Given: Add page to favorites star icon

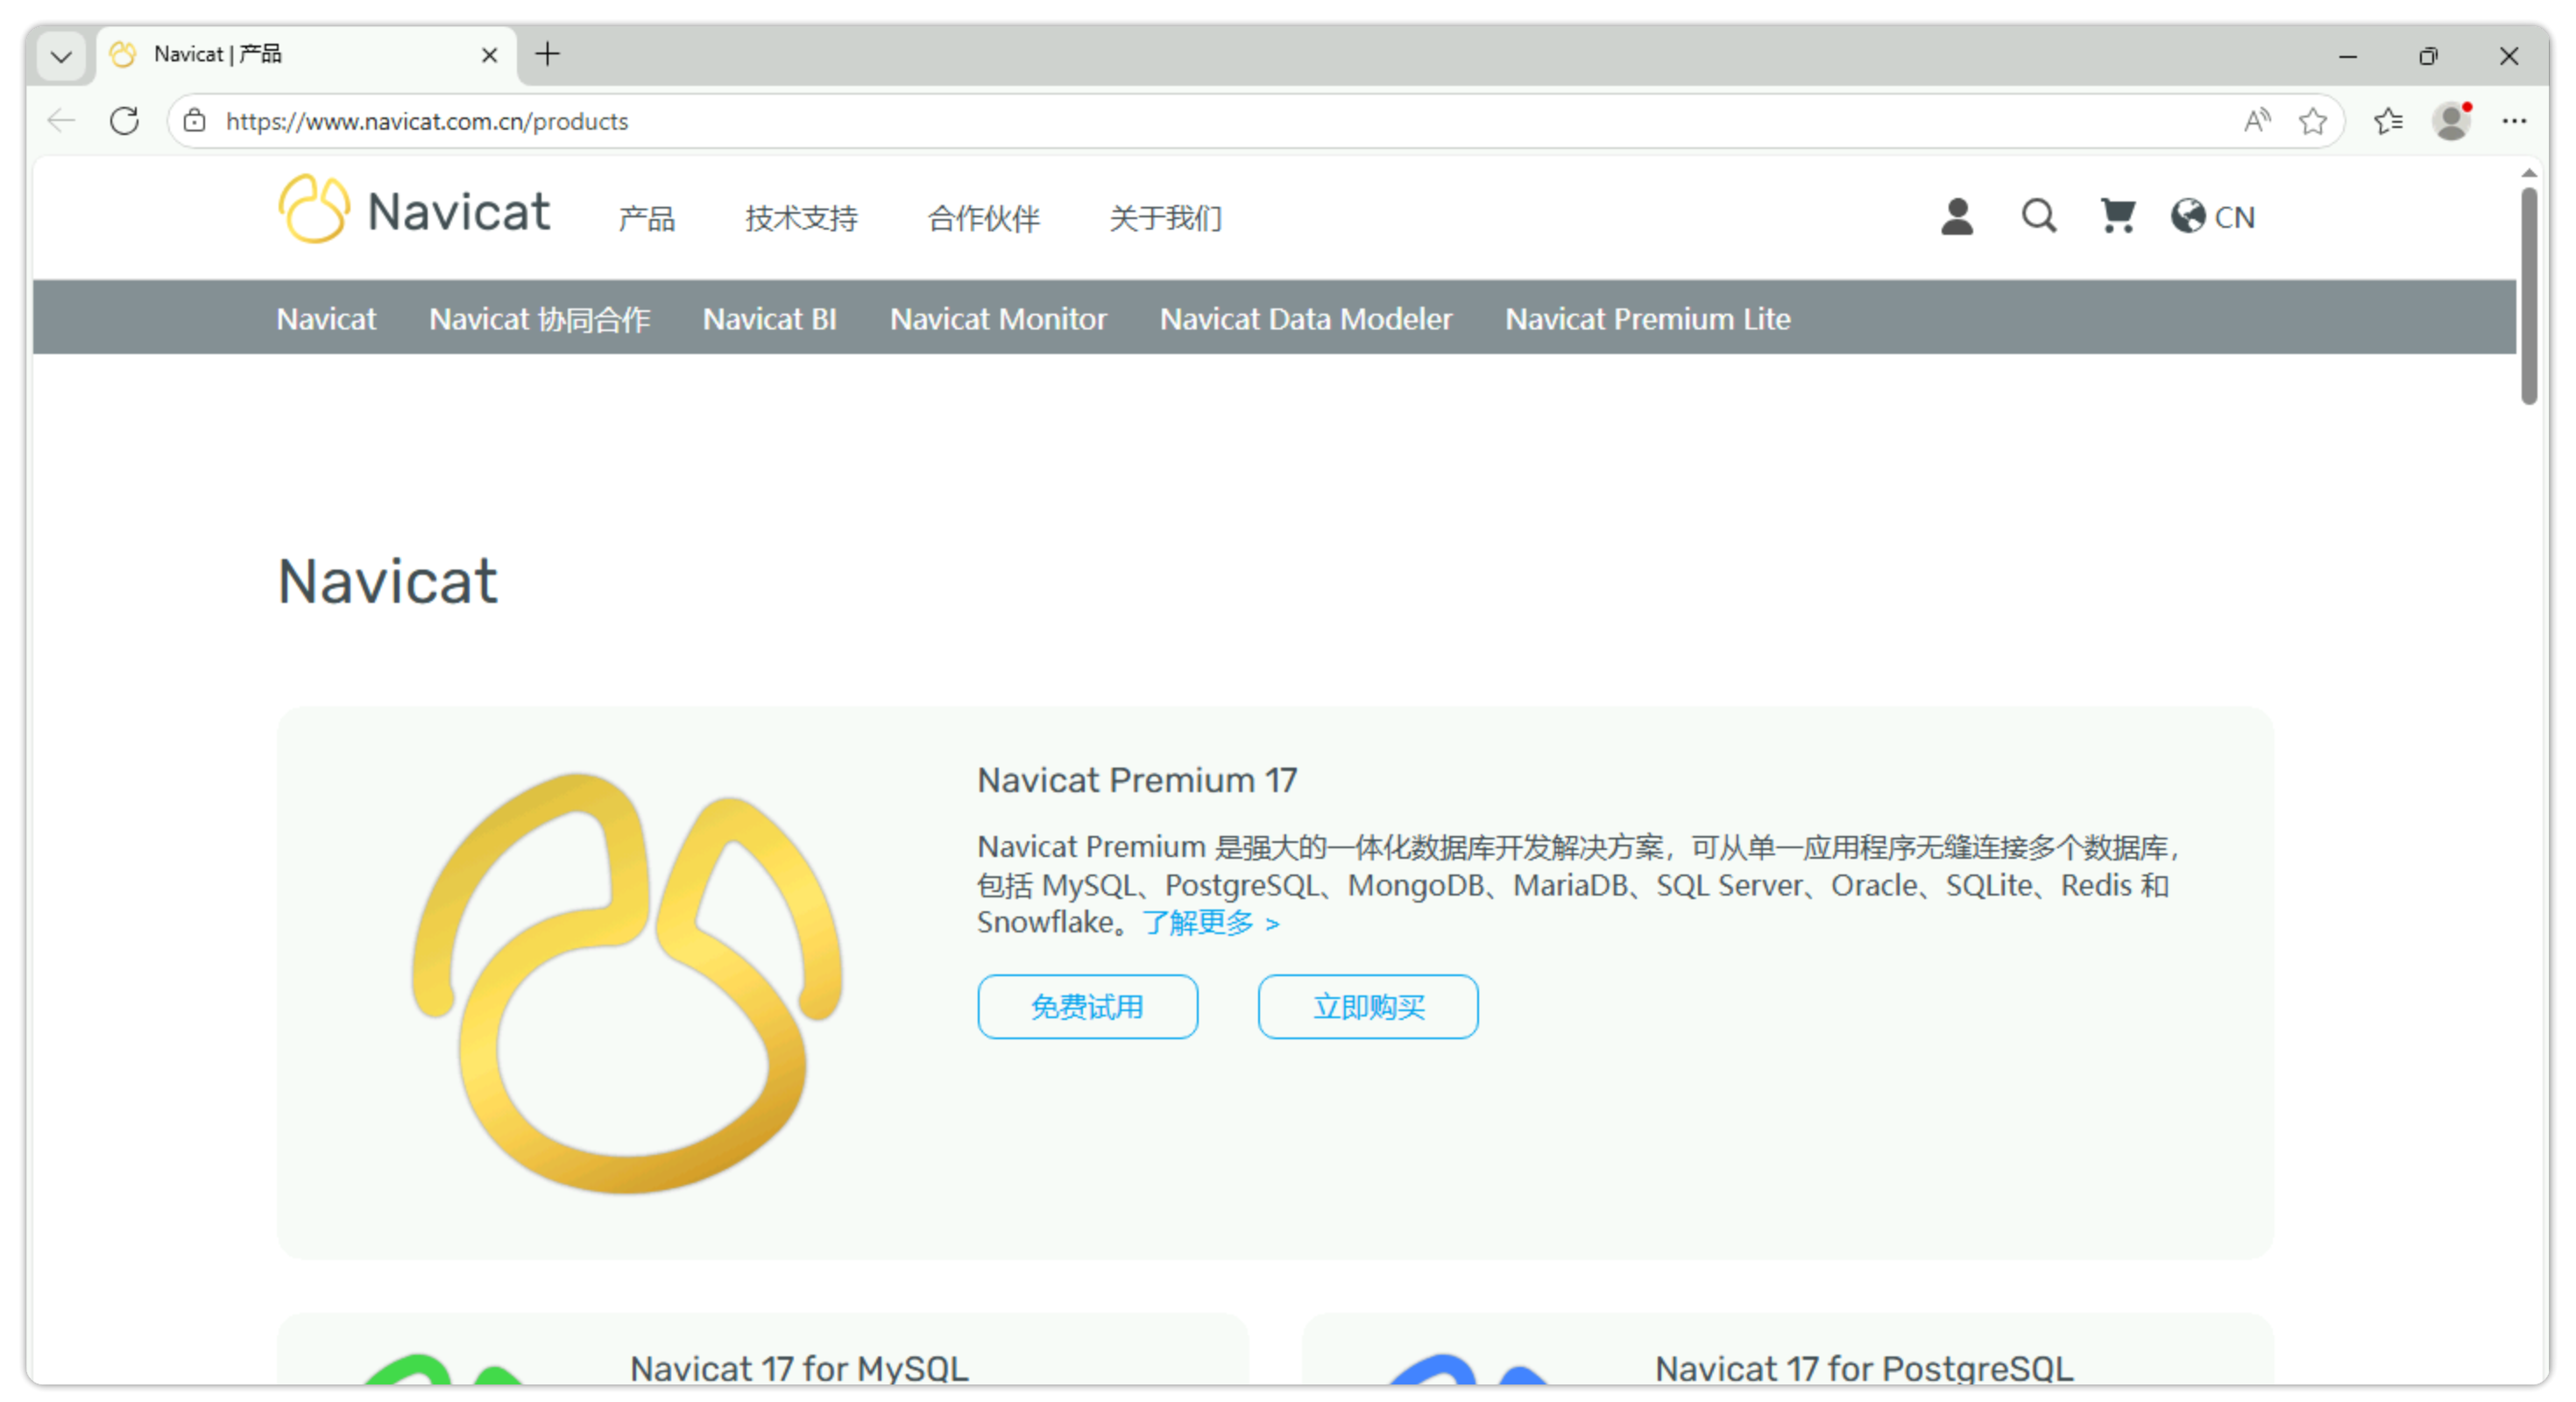Looking at the screenshot, I should pos(2312,121).
